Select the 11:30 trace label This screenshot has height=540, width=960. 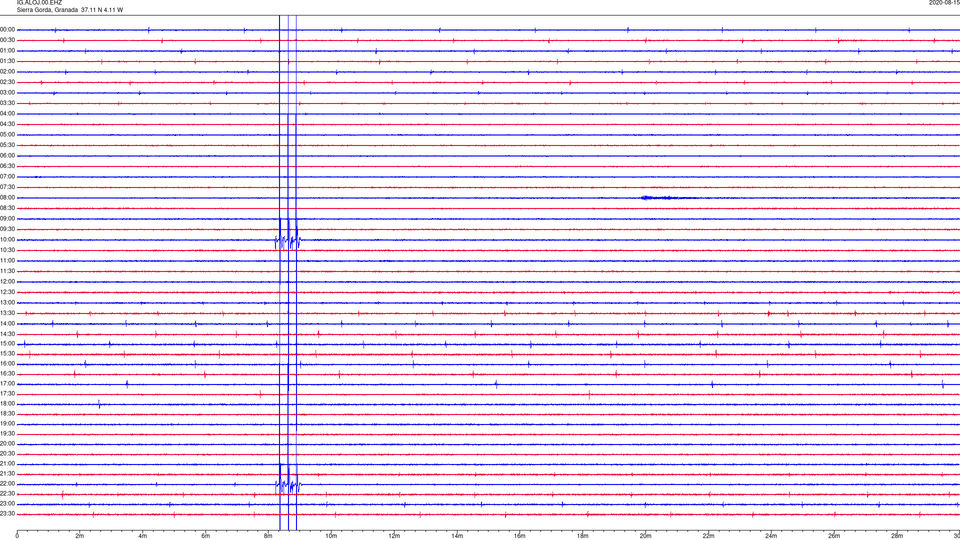(x=7, y=271)
